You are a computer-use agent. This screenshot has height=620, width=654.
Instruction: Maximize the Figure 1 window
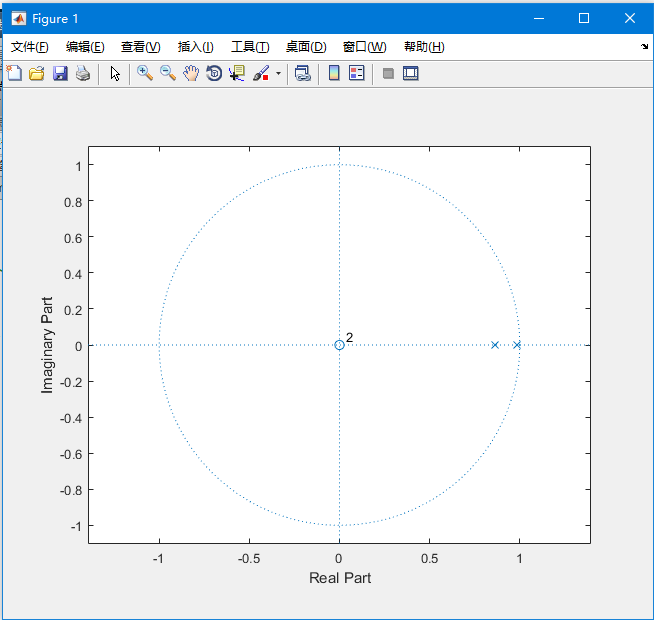tap(584, 18)
